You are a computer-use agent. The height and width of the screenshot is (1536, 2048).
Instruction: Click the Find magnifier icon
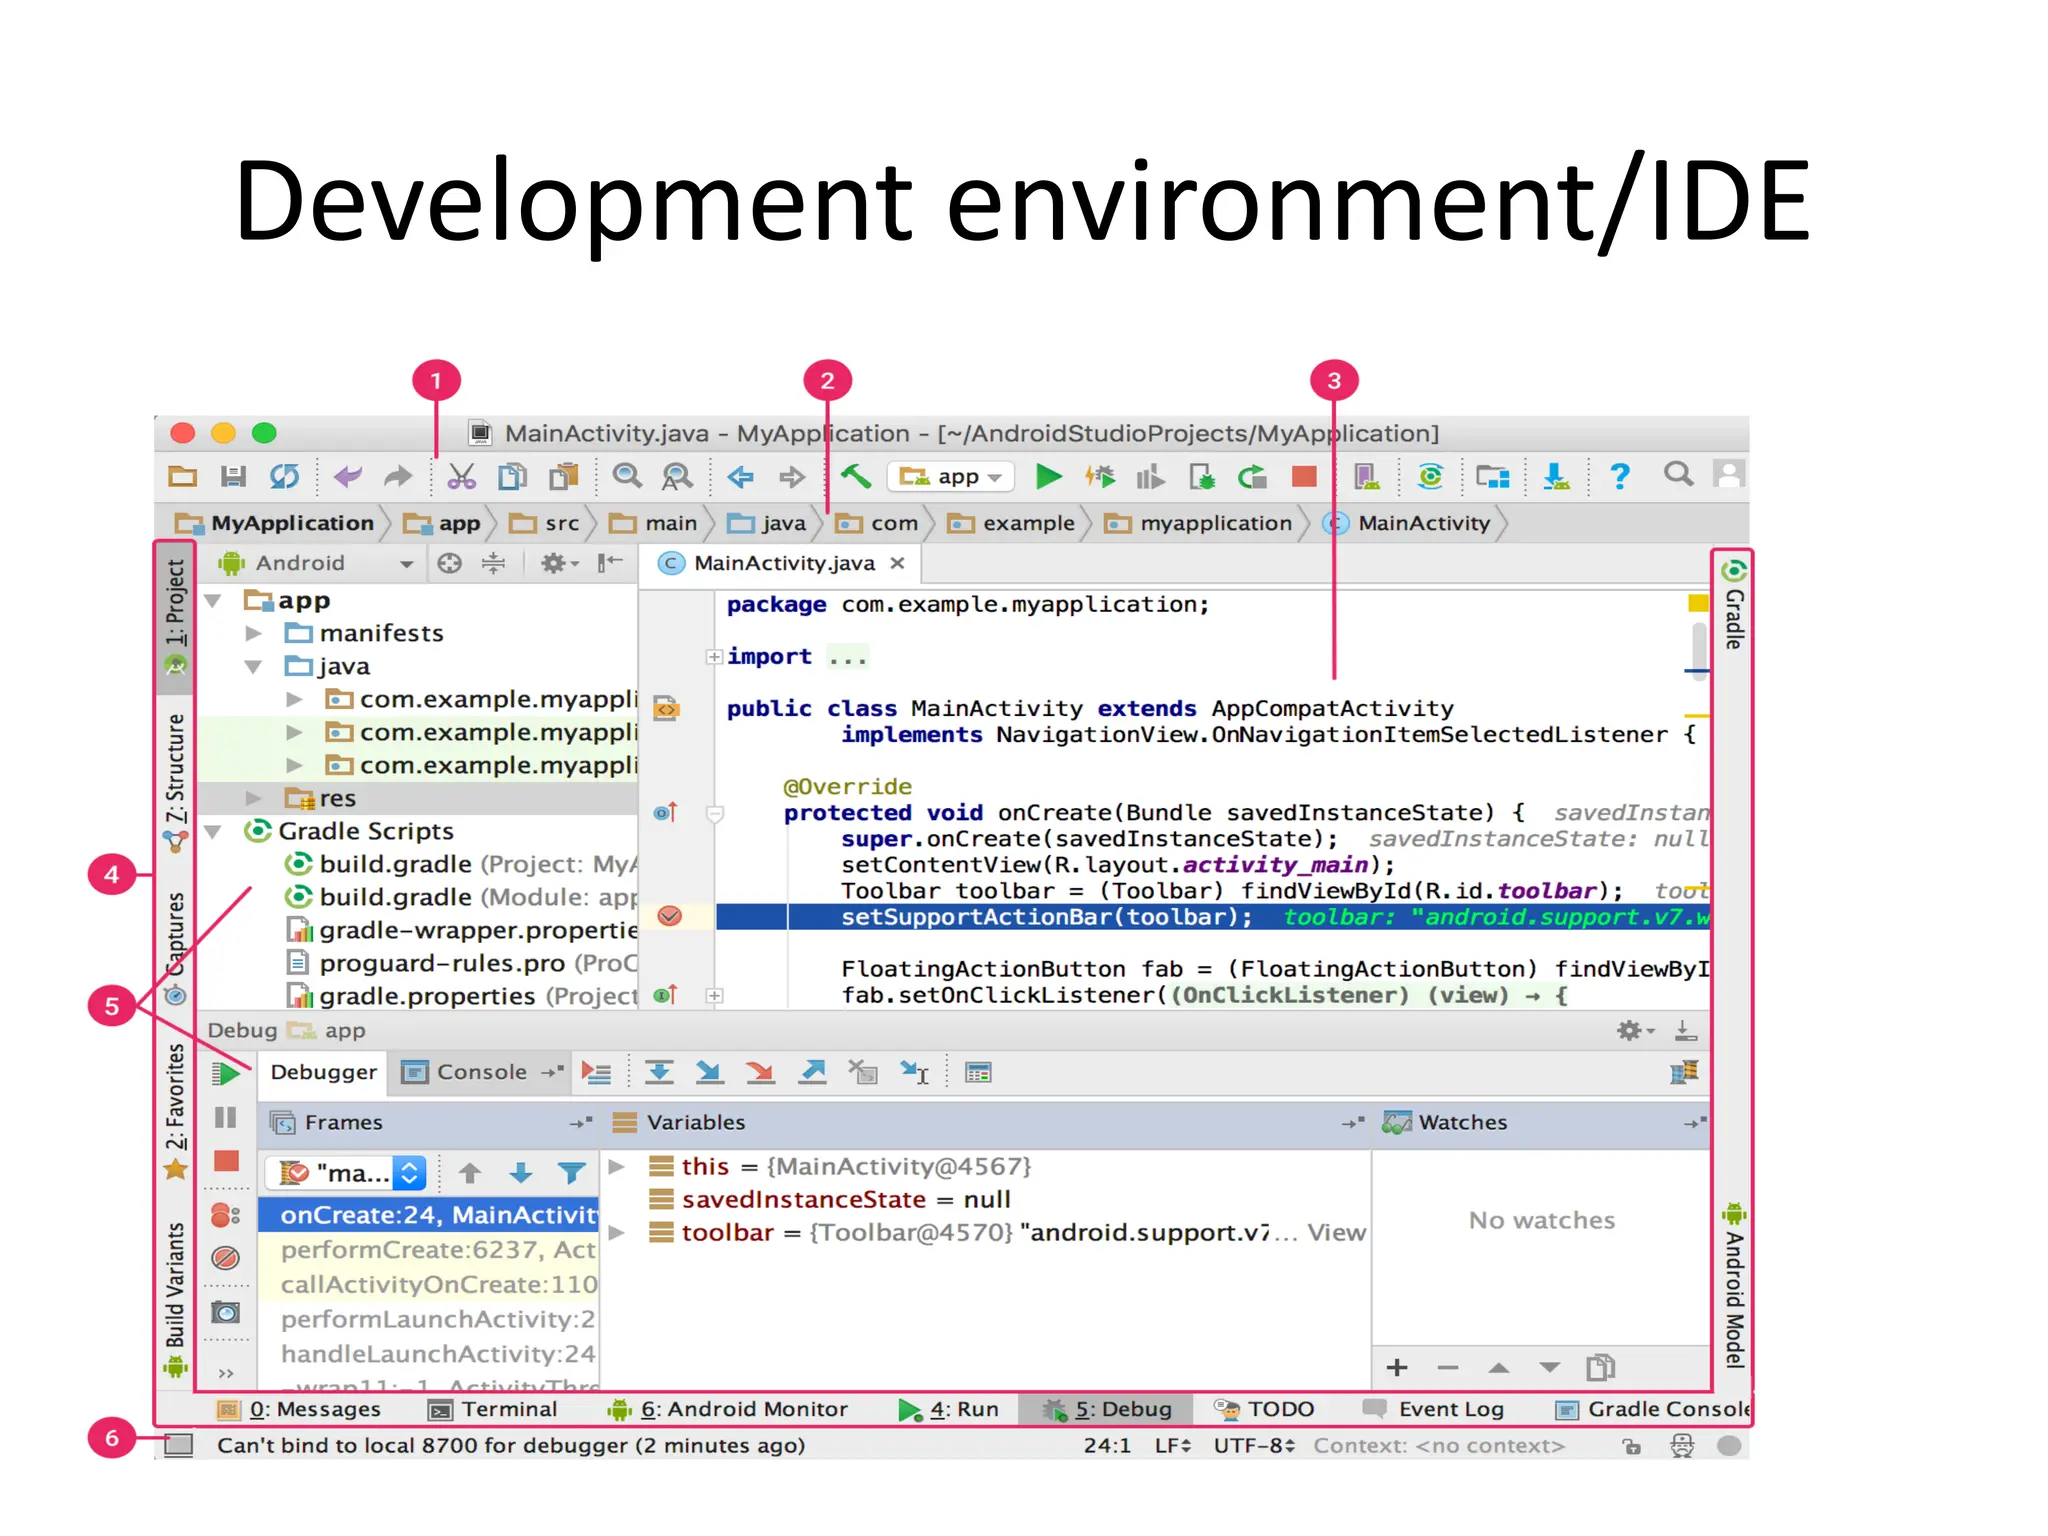[627, 476]
